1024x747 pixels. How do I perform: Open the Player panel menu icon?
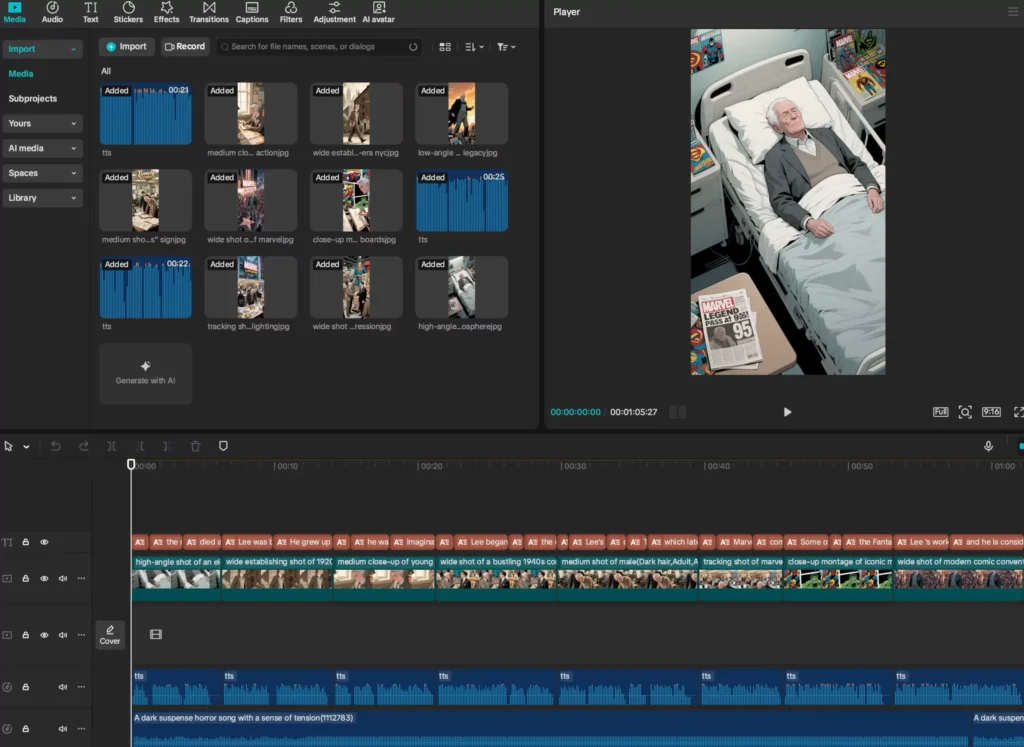(x=1013, y=12)
